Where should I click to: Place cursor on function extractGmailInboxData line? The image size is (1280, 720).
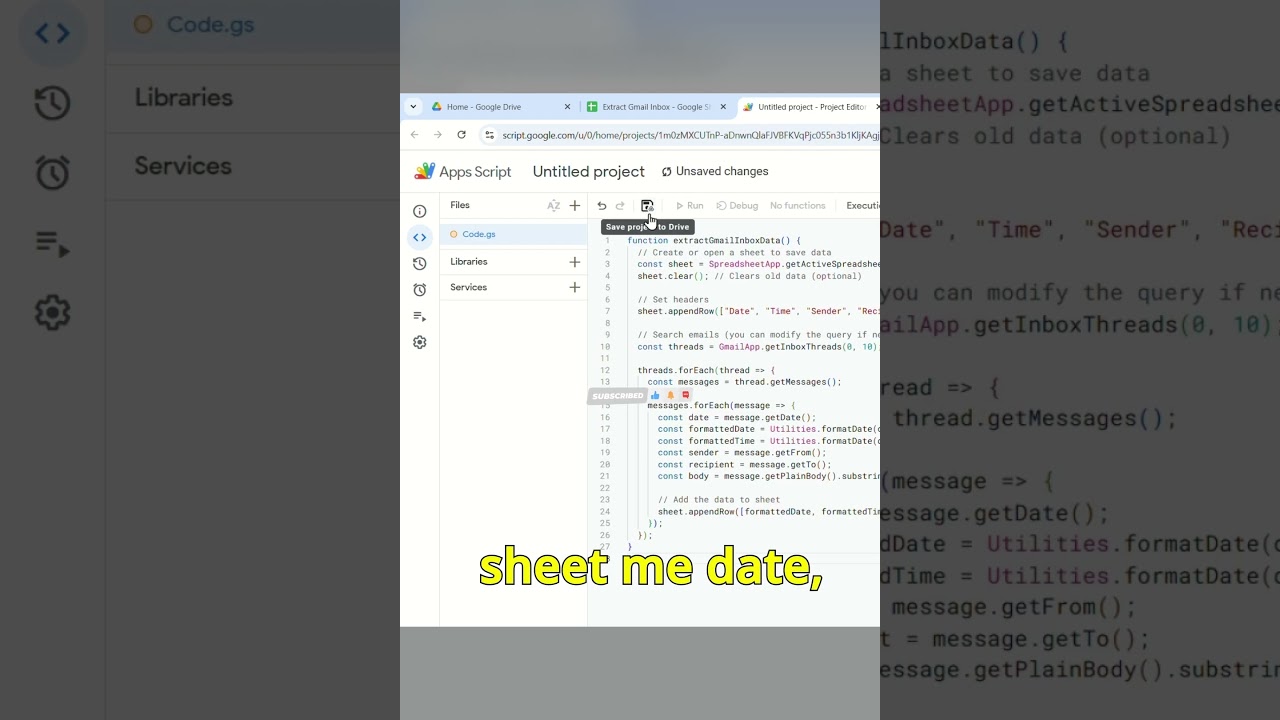[714, 241]
